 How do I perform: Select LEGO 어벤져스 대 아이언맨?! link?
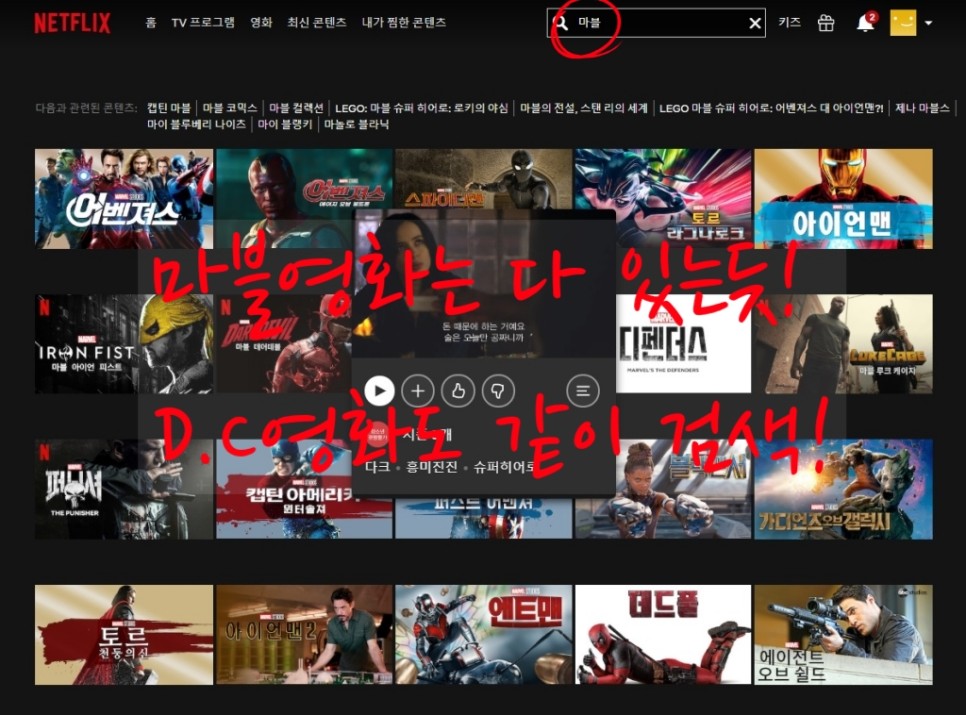(771, 108)
